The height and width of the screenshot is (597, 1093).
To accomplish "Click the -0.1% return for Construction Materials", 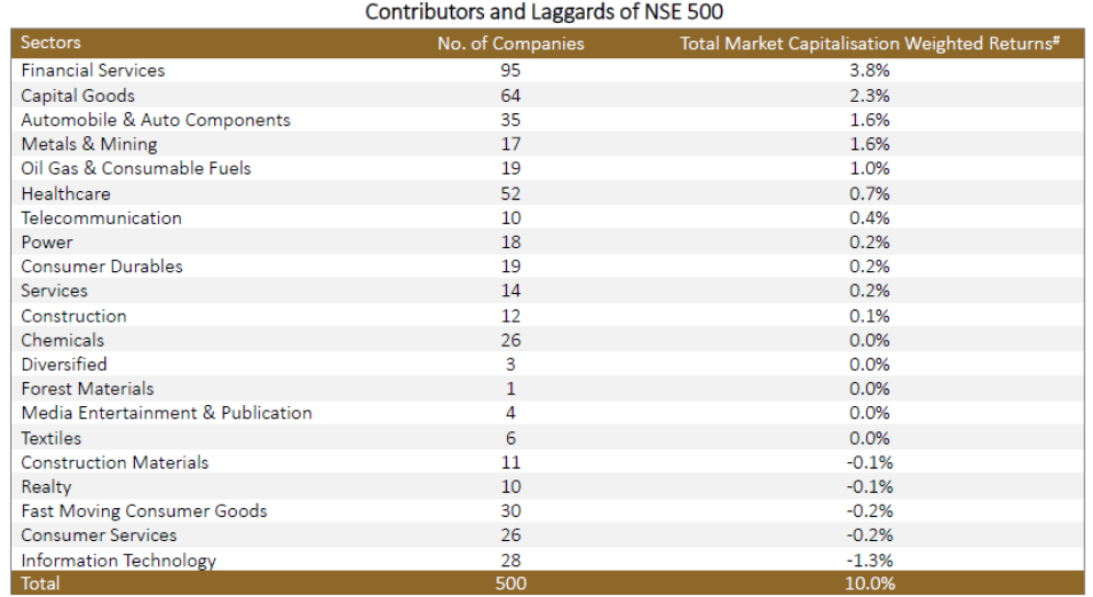I will click(x=869, y=463).
